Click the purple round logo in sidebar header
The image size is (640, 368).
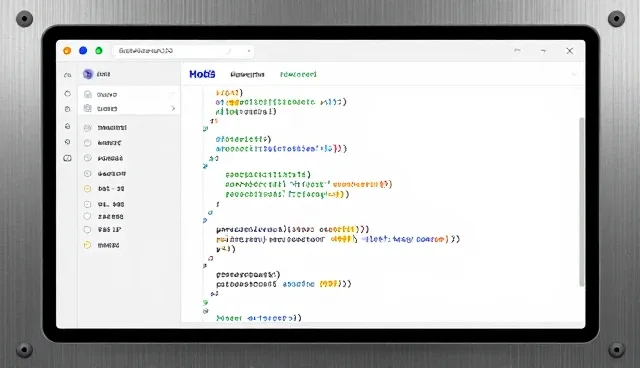click(88, 74)
